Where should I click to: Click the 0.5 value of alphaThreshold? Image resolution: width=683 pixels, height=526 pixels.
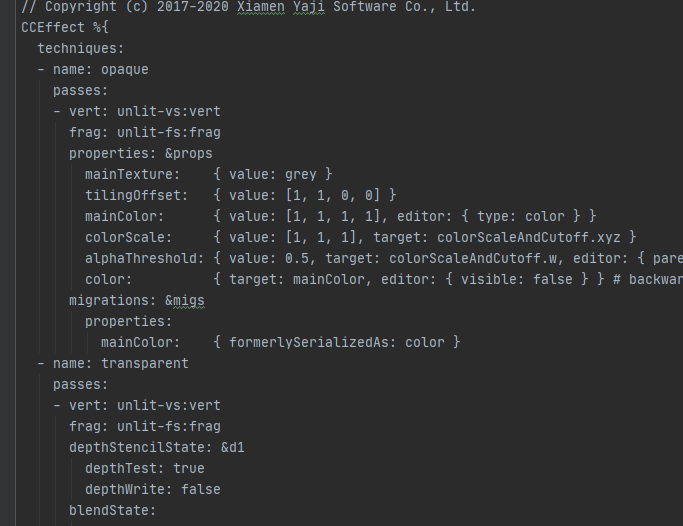point(296,258)
